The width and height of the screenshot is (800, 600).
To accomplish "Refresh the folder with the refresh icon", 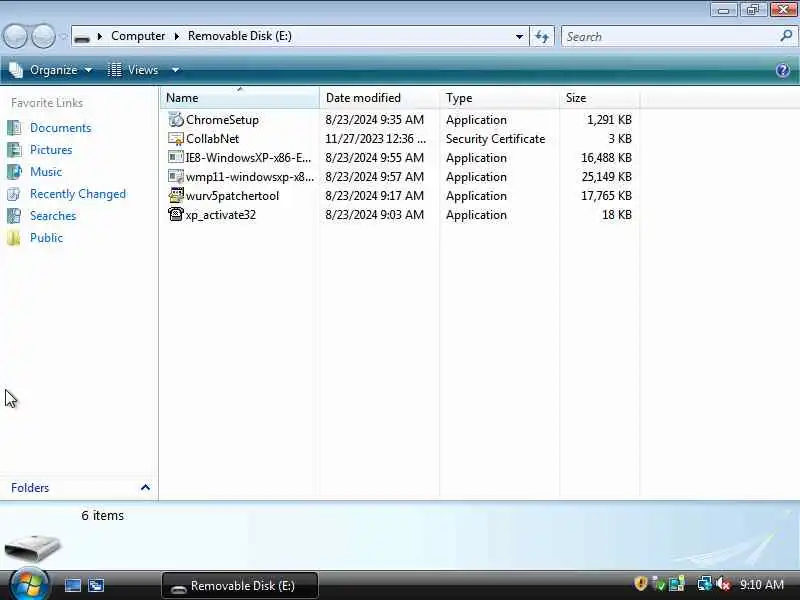I will (542, 36).
